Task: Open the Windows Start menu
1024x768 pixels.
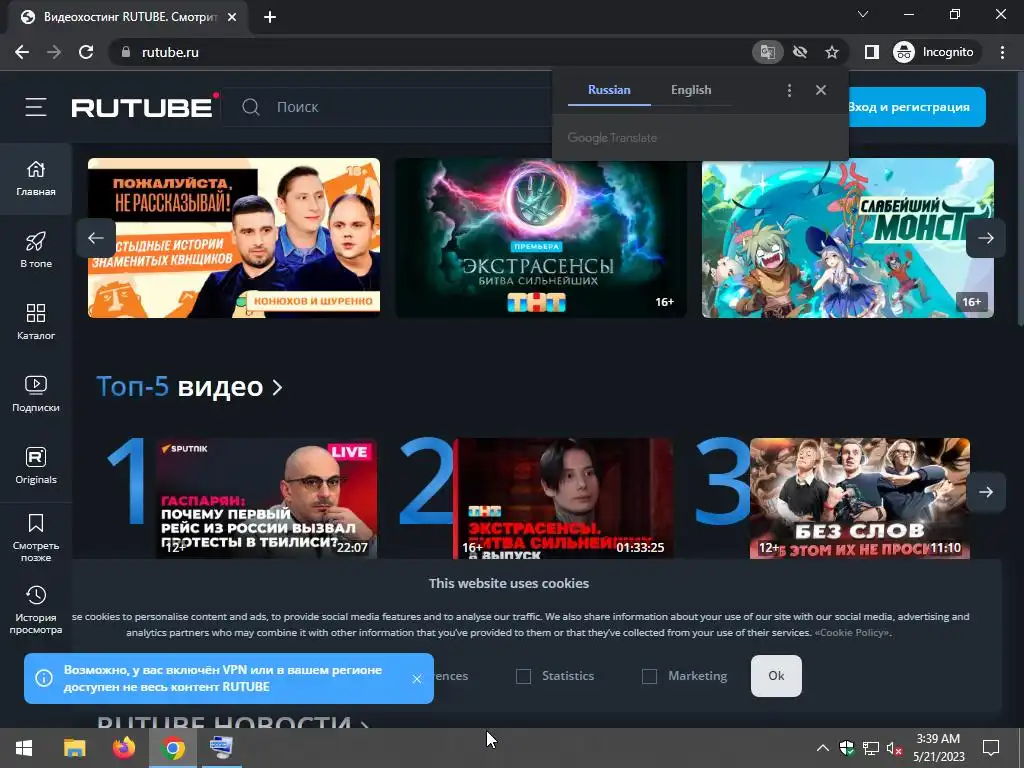Action: coord(24,748)
